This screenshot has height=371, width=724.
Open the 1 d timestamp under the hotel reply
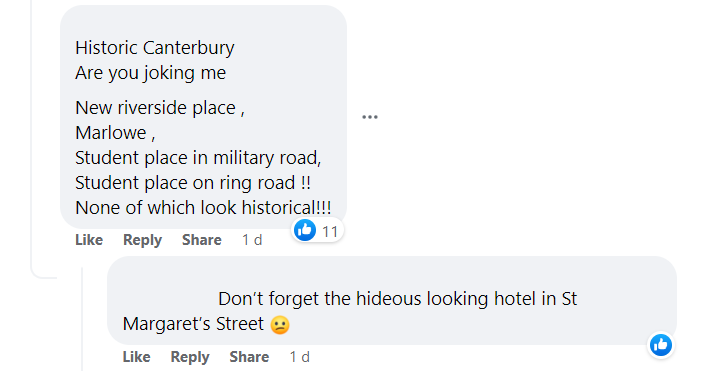pyautogui.click(x=300, y=357)
